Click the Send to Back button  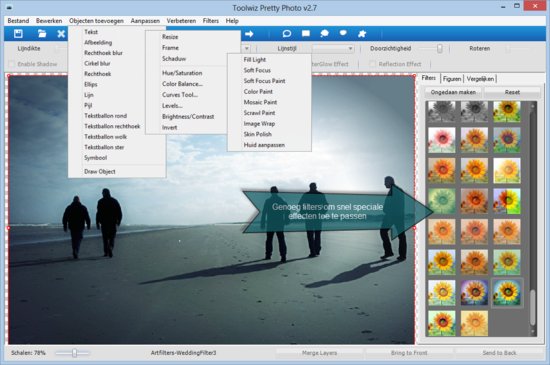tap(499, 353)
